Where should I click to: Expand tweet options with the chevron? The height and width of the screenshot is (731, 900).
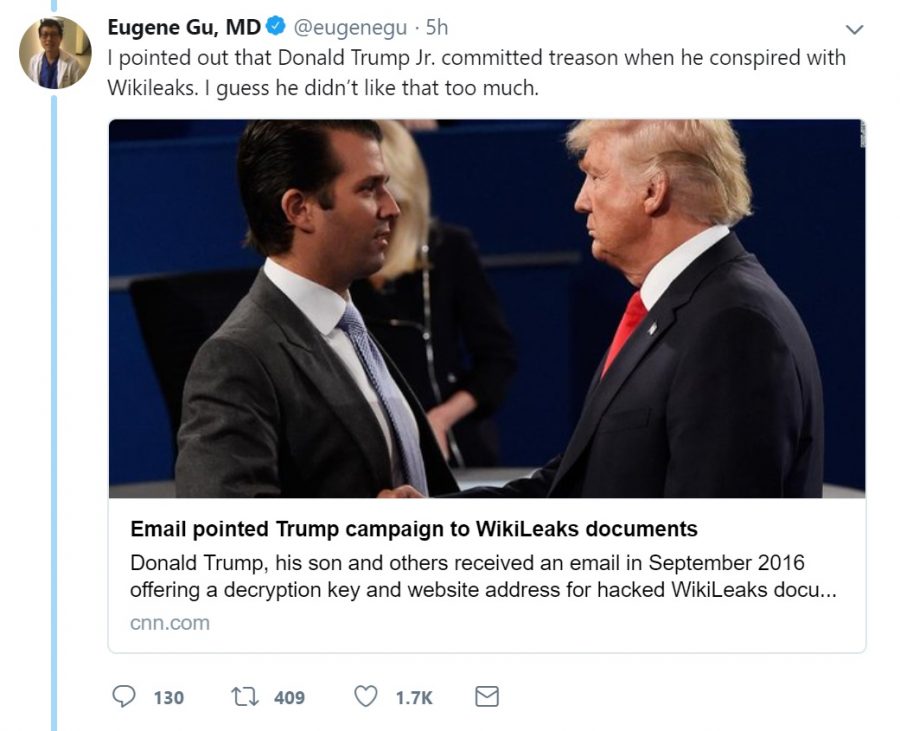(x=855, y=29)
